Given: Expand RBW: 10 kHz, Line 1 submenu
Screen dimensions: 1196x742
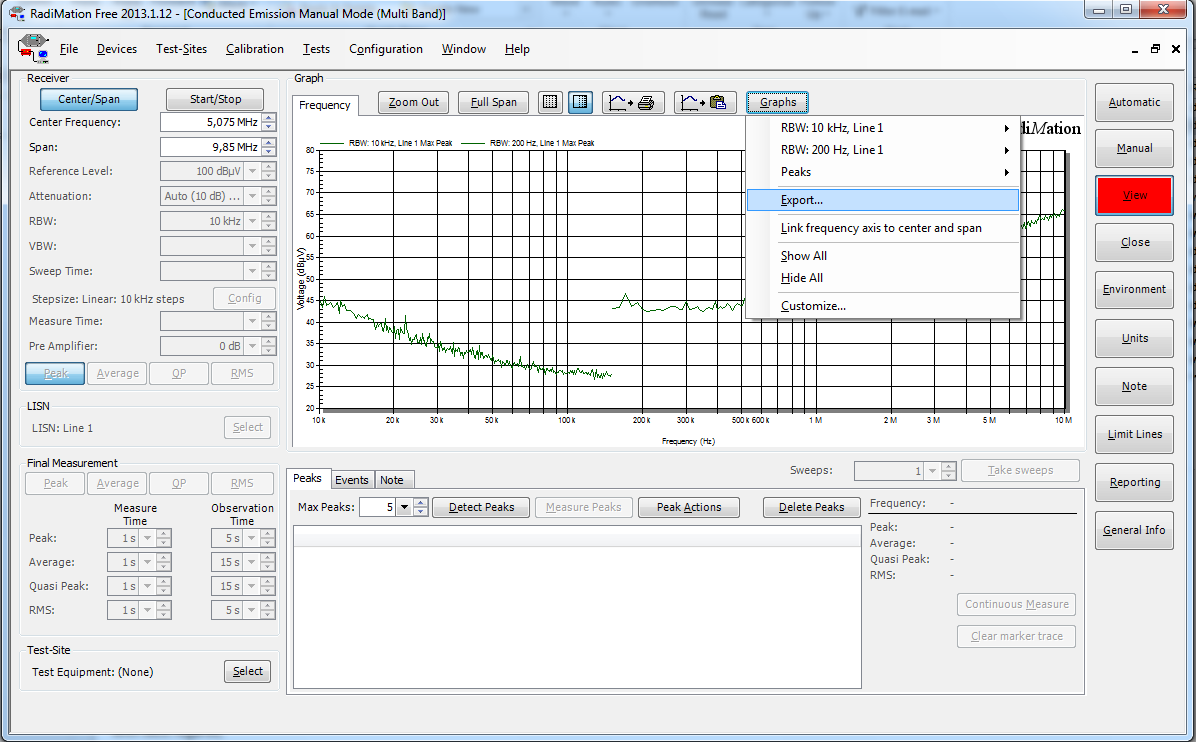Looking at the screenshot, I should (883, 128).
